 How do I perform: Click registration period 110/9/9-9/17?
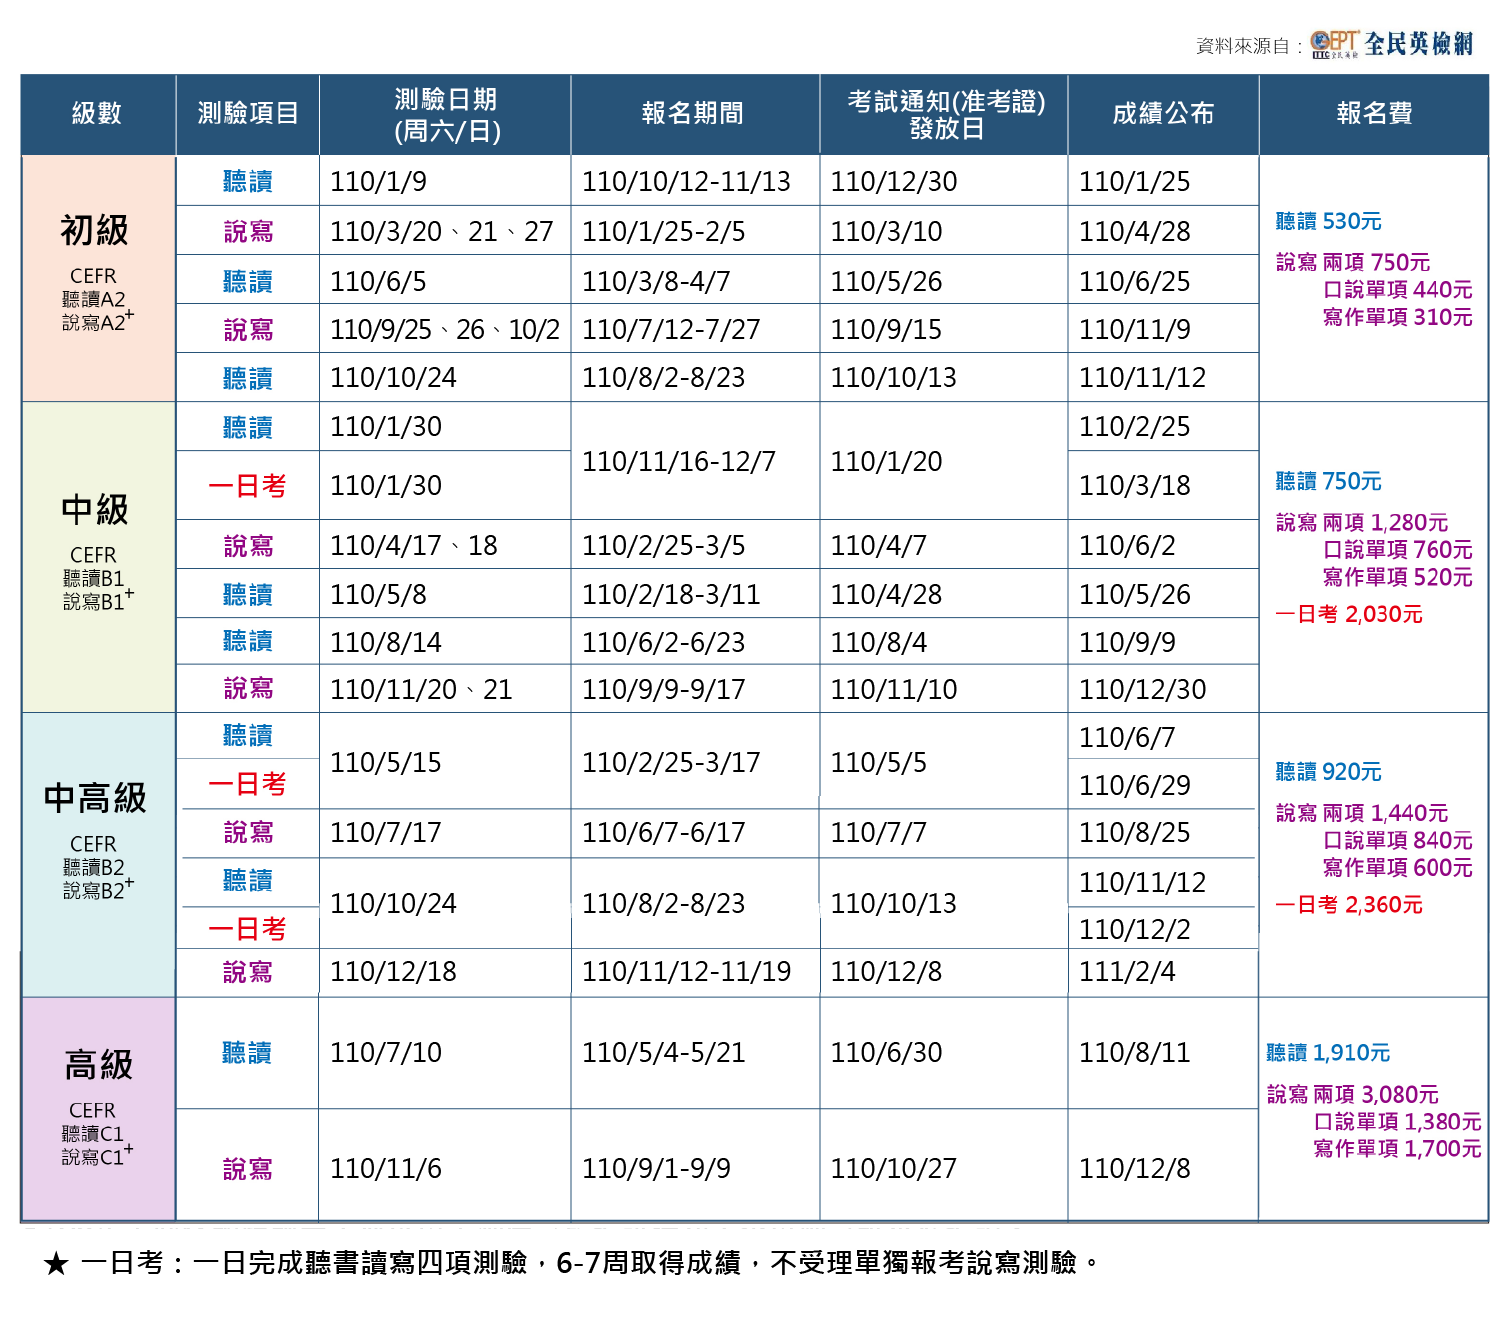663,690
